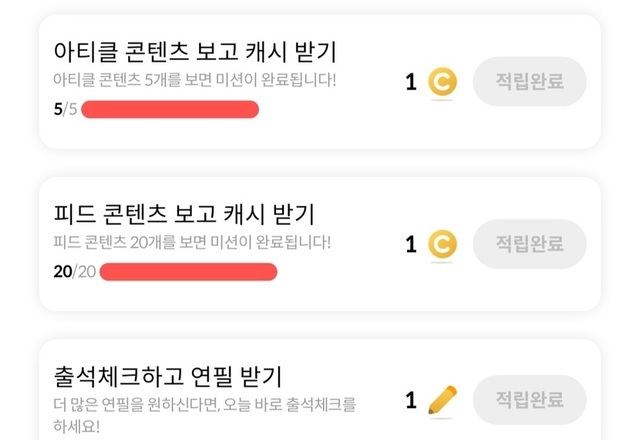Click the red 20/20 feed progress bar
The width and height of the screenshot is (640, 440).
pyautogui.click(x=188, y=271)
